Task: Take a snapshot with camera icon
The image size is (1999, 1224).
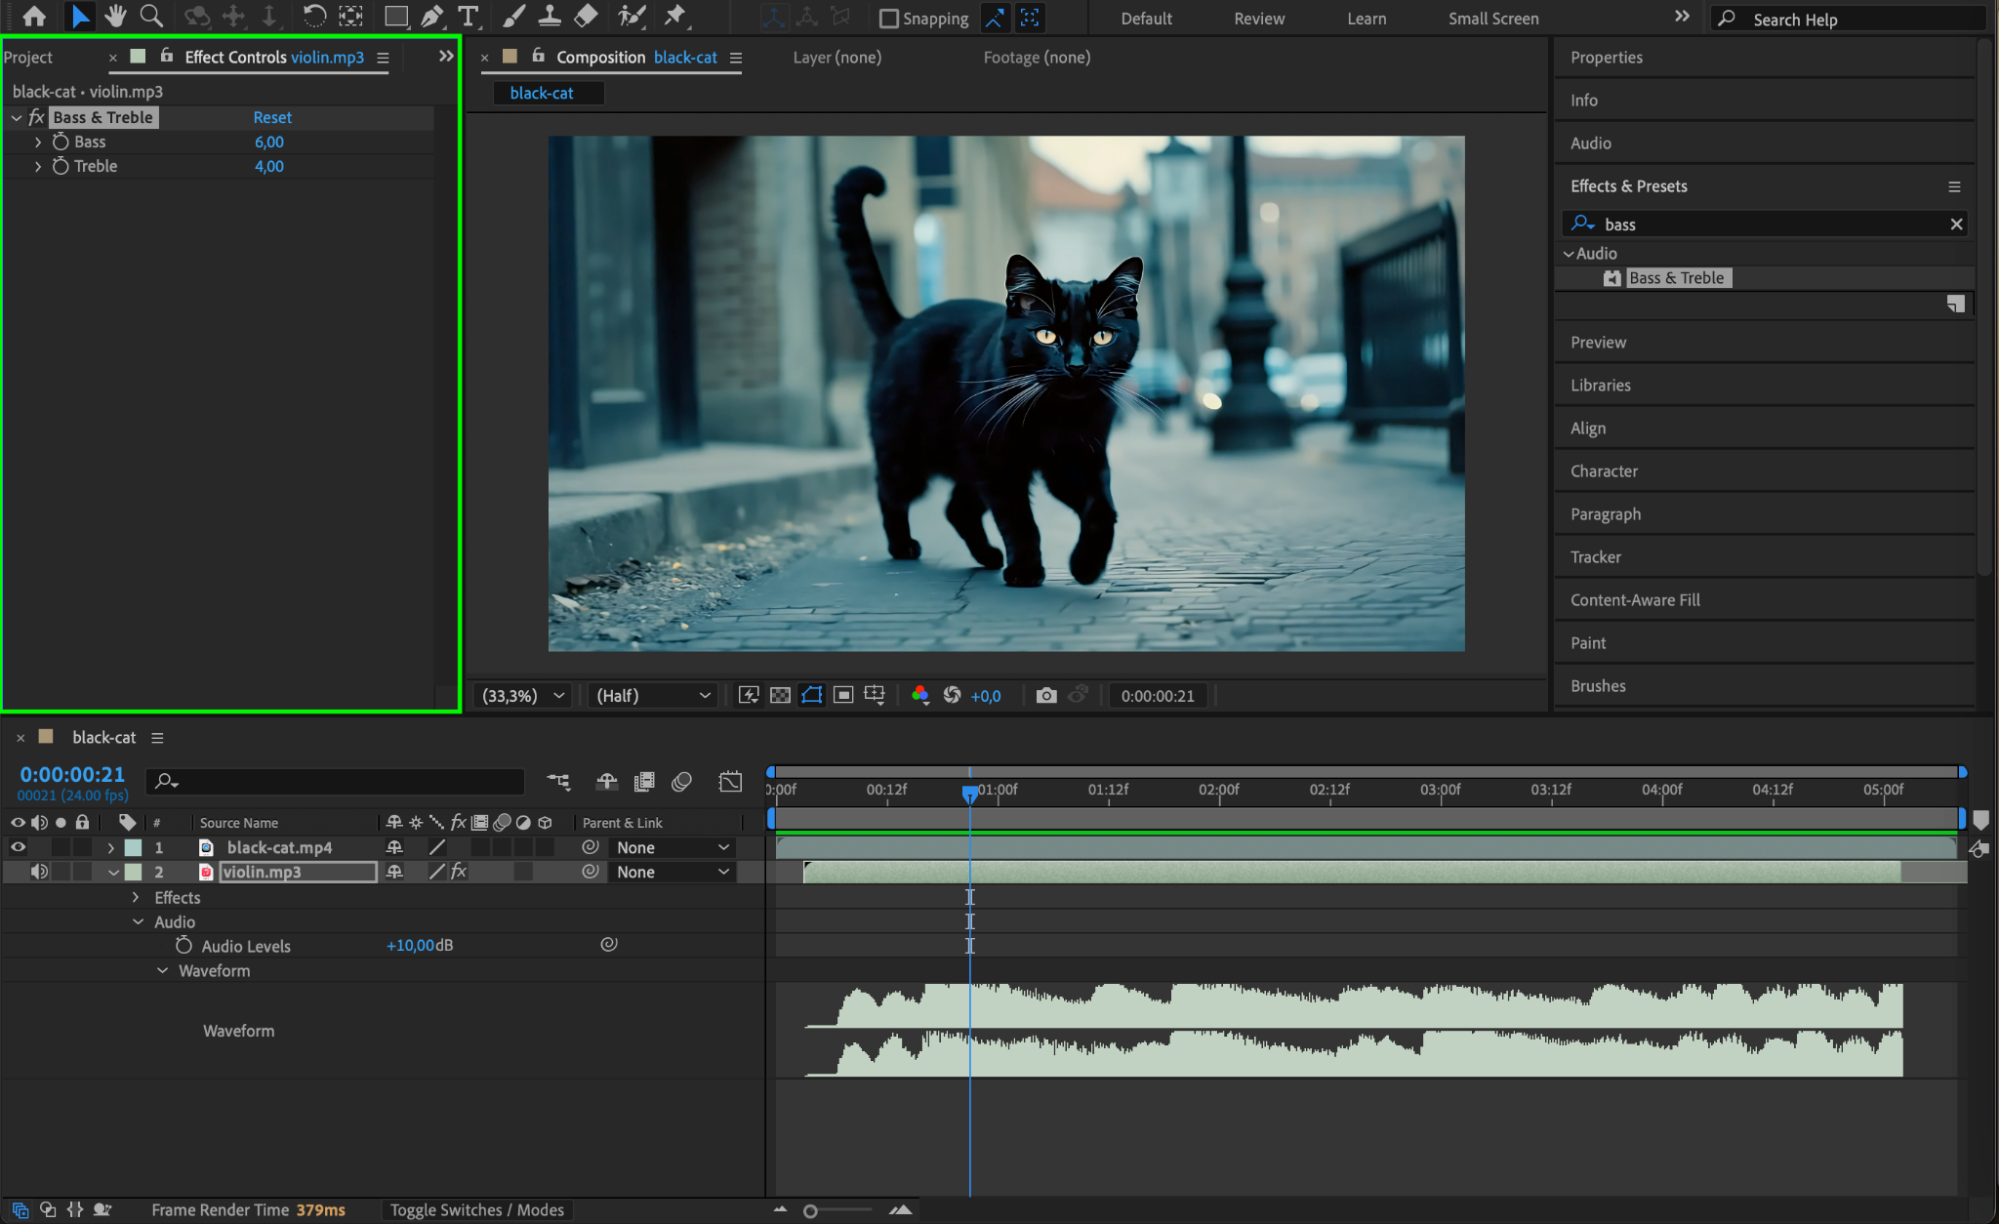Action: (x=1046, y=695)
